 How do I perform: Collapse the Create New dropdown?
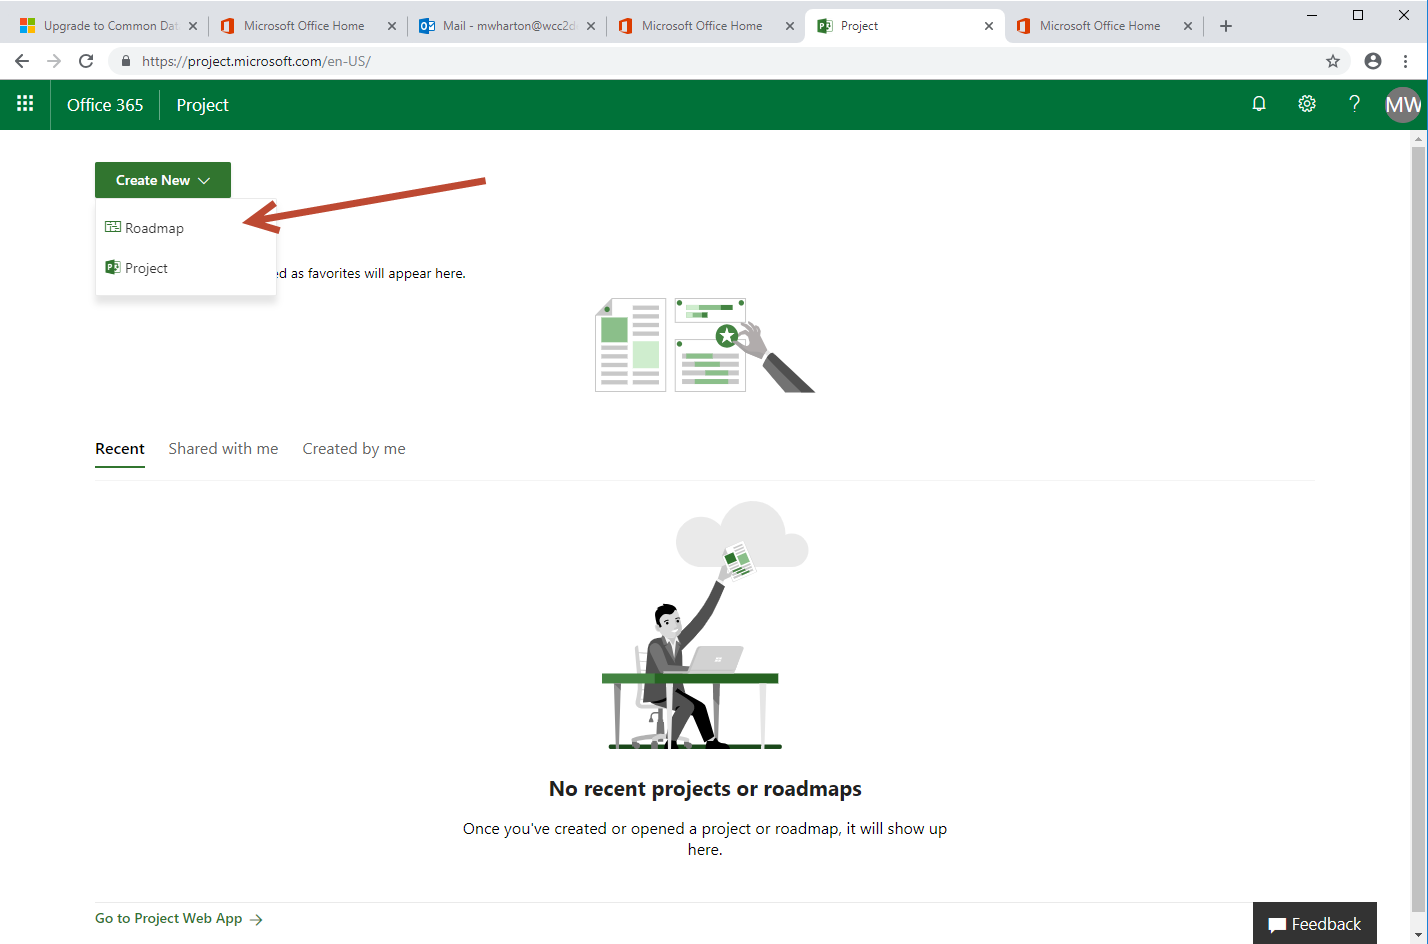point(163,180)
